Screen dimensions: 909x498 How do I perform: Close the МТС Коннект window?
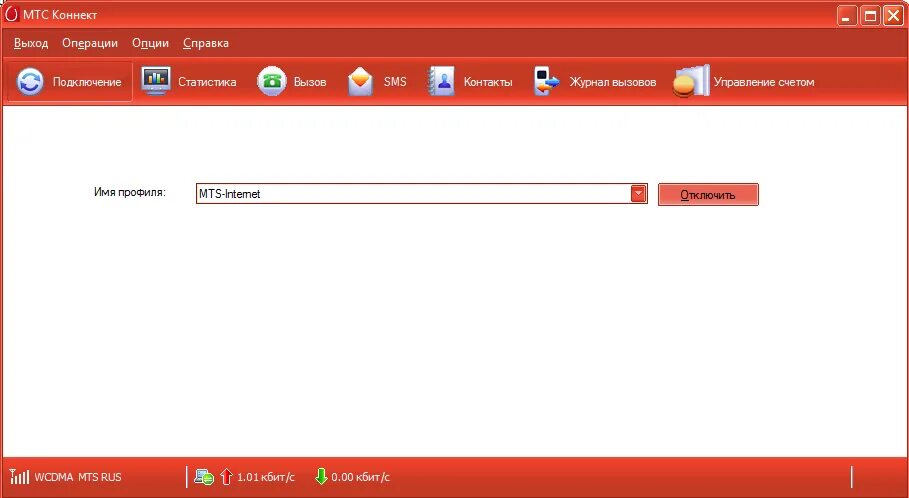tap(893, 16)
